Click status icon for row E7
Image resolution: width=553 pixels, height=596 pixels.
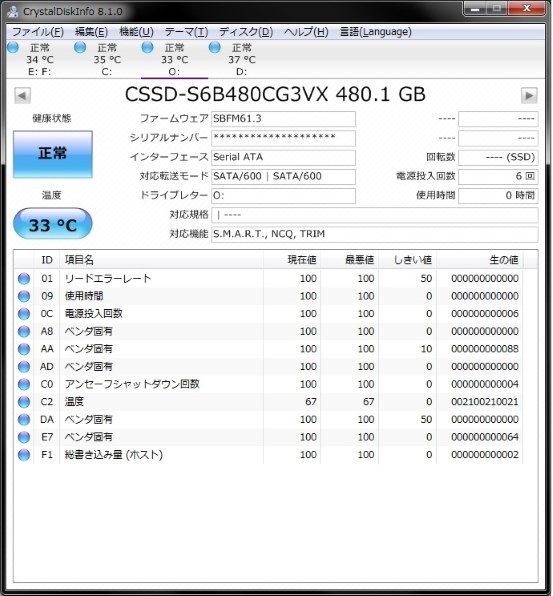[x=24, y=437]
